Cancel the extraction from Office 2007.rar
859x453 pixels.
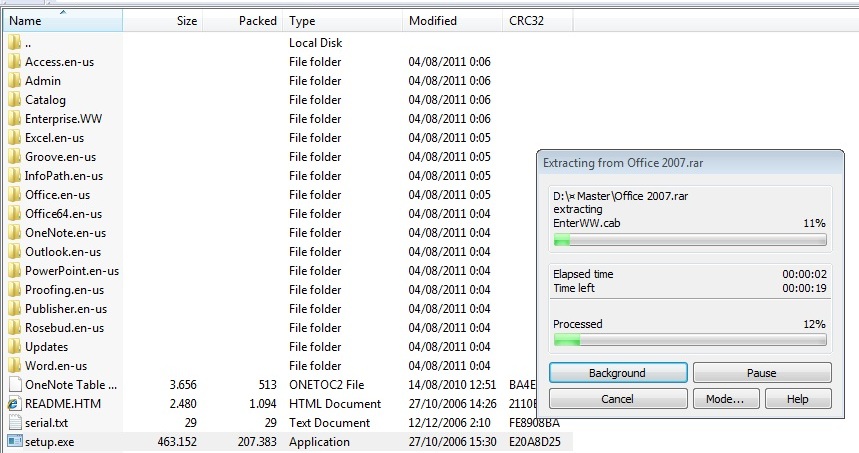(x=618, y=399)
